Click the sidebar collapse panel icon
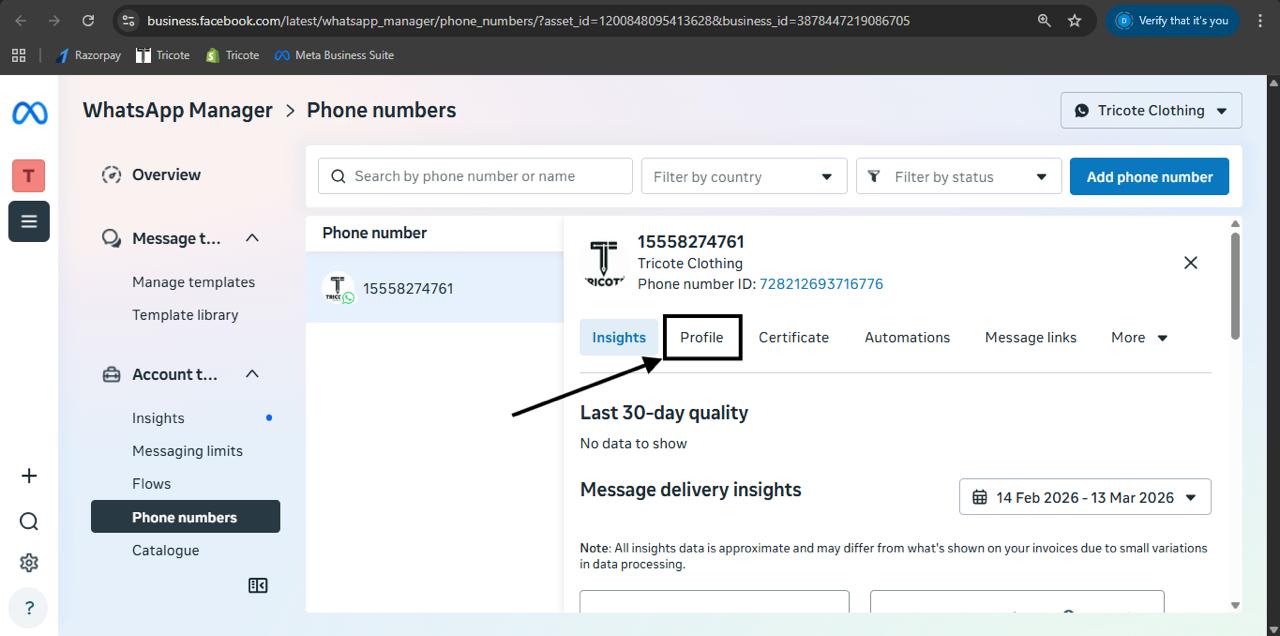The height and width of the screenshot is (636, 1280). (258, 586)
